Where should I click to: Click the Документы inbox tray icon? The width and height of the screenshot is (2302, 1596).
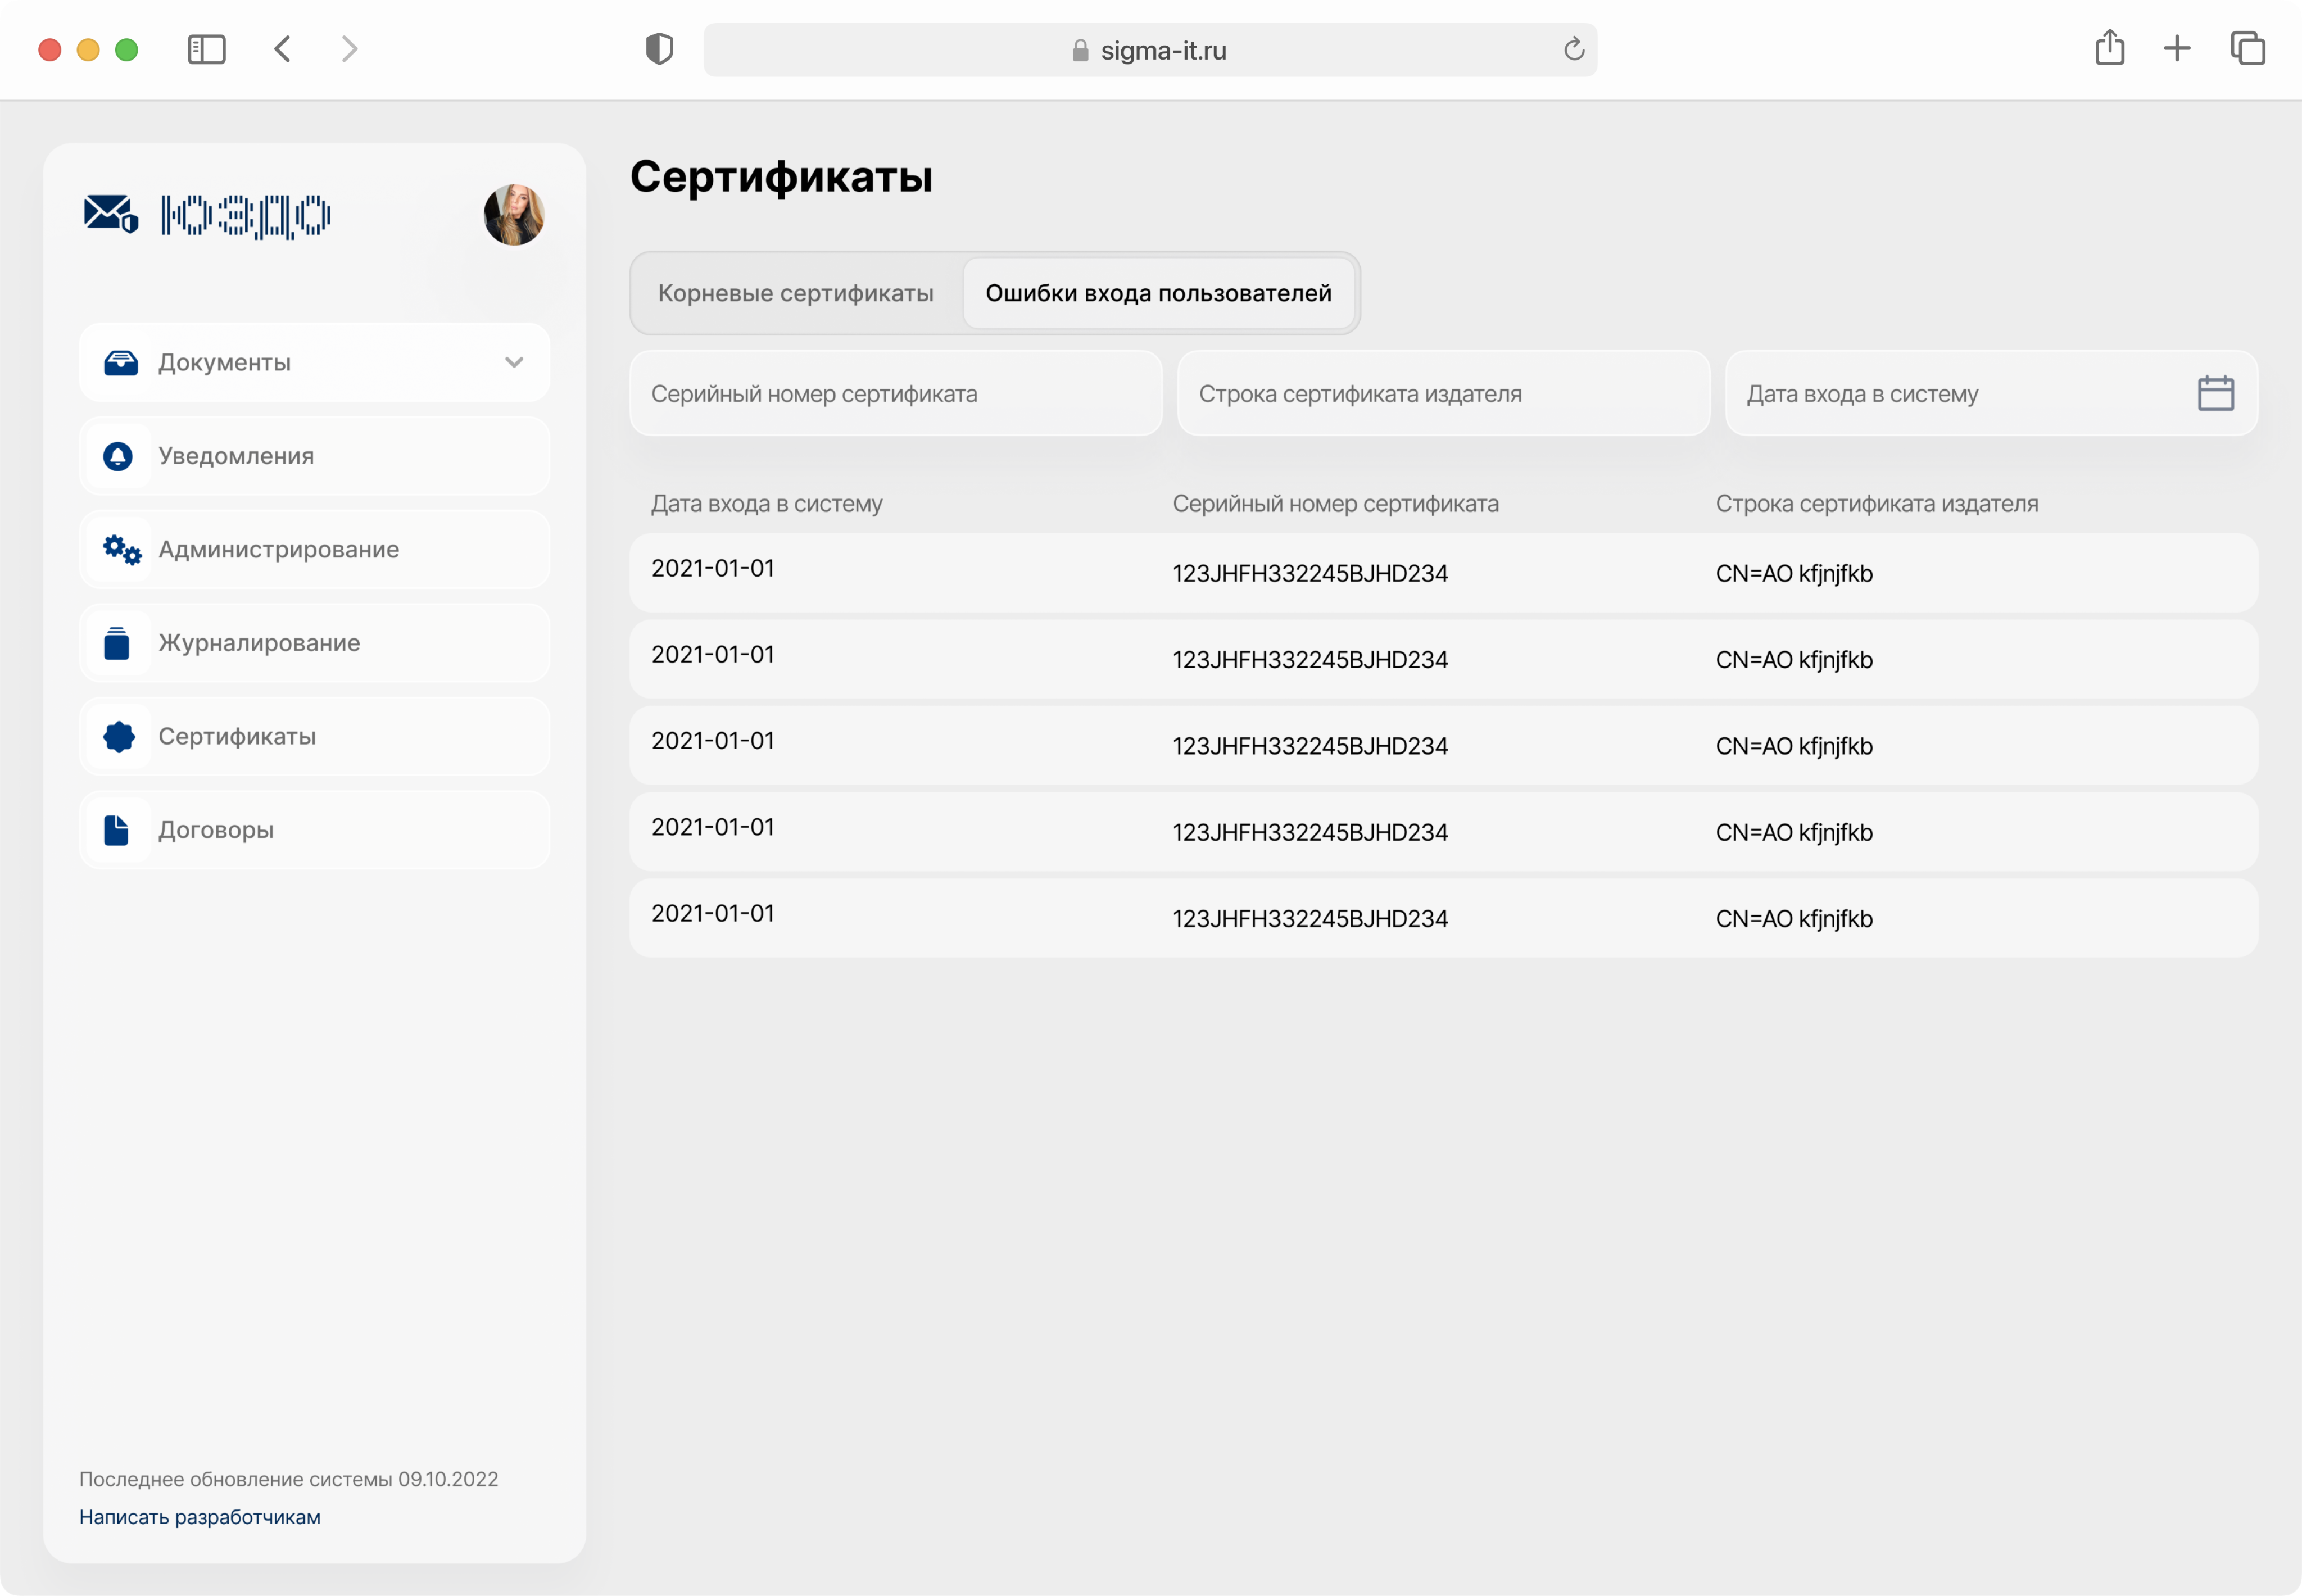[121, 362]
